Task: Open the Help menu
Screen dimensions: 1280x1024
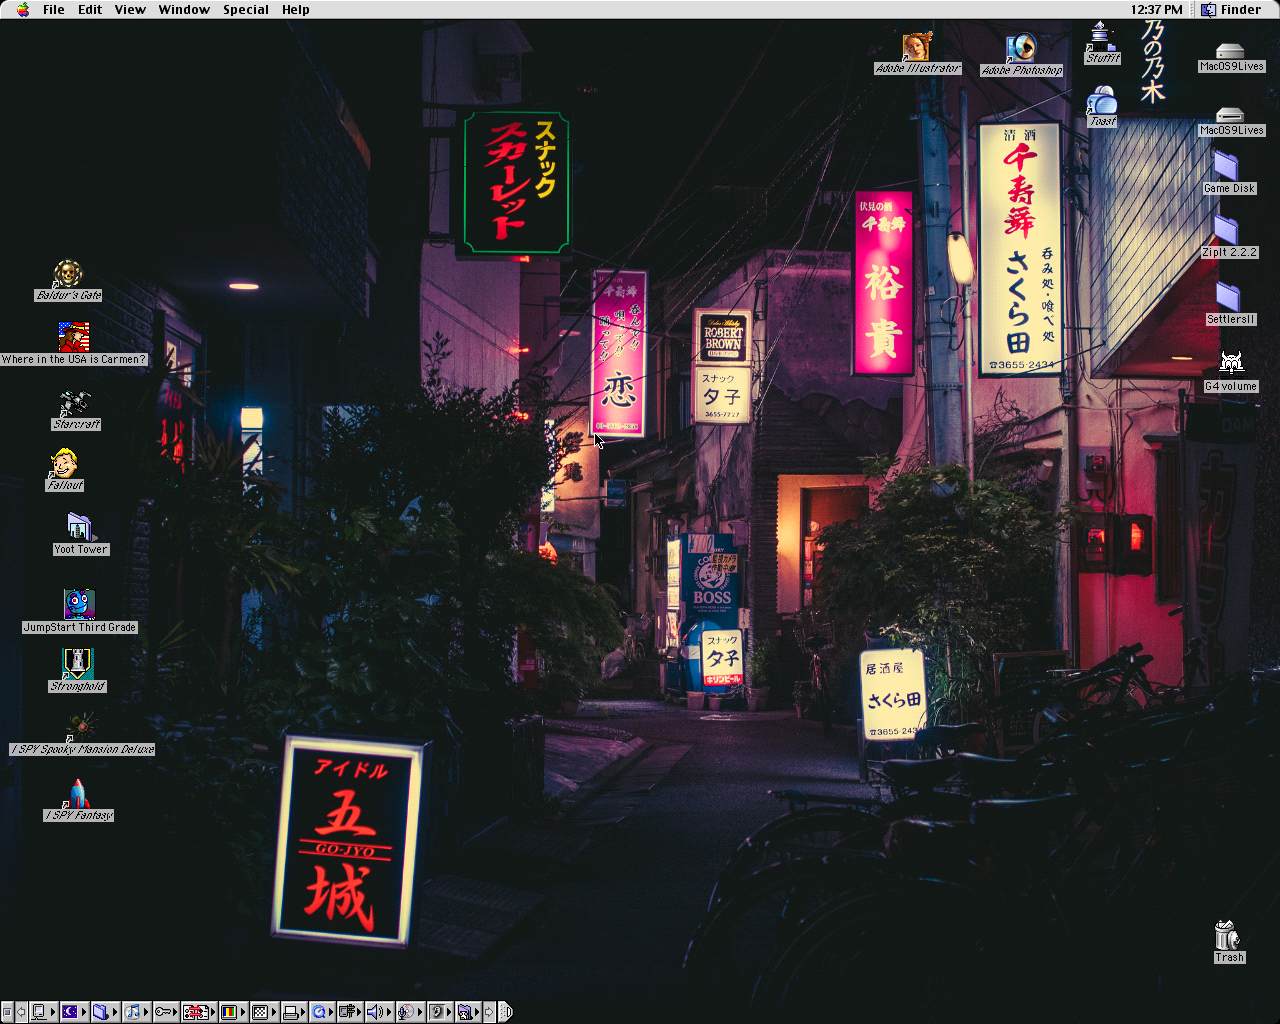Action: tap(296, 10)
